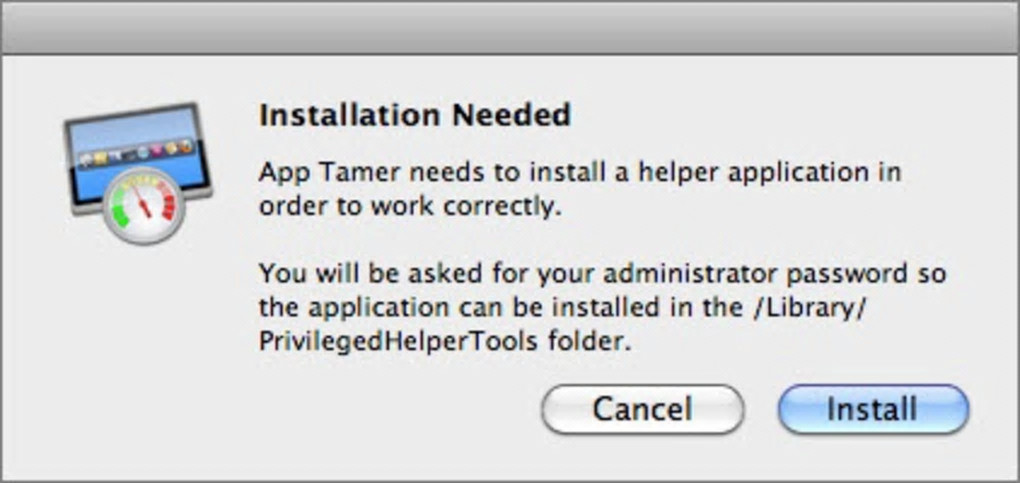Image resolution: width=1020 pixels, height=483 pixels.
Task: Click the green zone of the gauge
Action: (122, 211)
